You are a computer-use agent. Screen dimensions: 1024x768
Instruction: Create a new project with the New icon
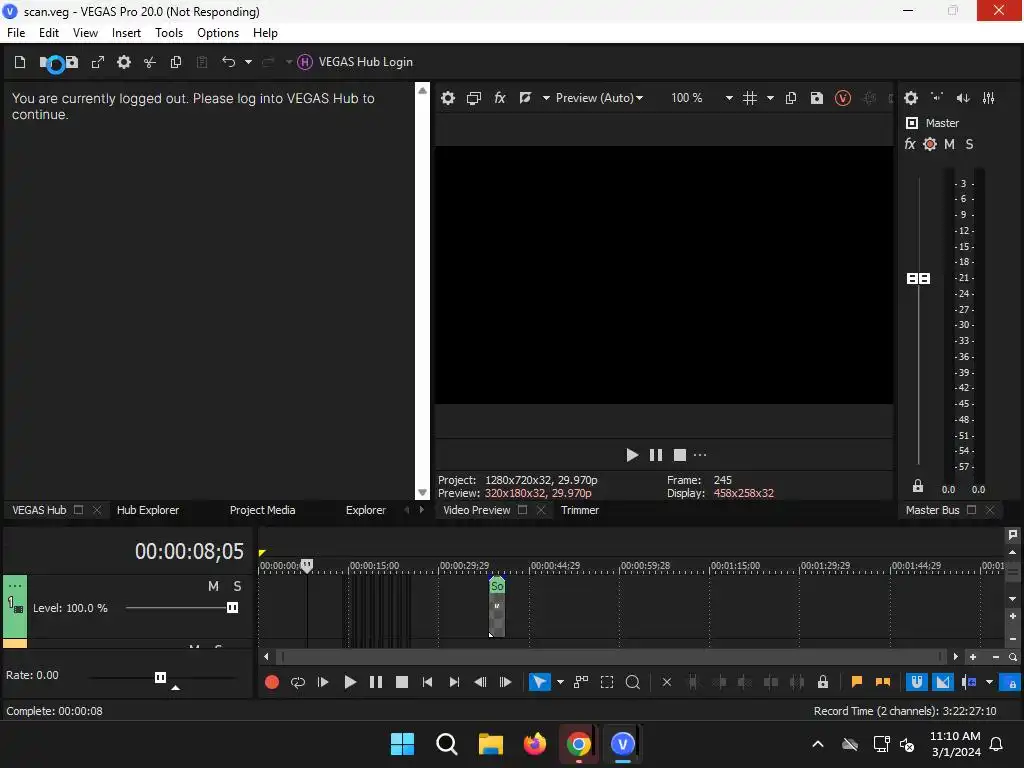tap(20, 62)
